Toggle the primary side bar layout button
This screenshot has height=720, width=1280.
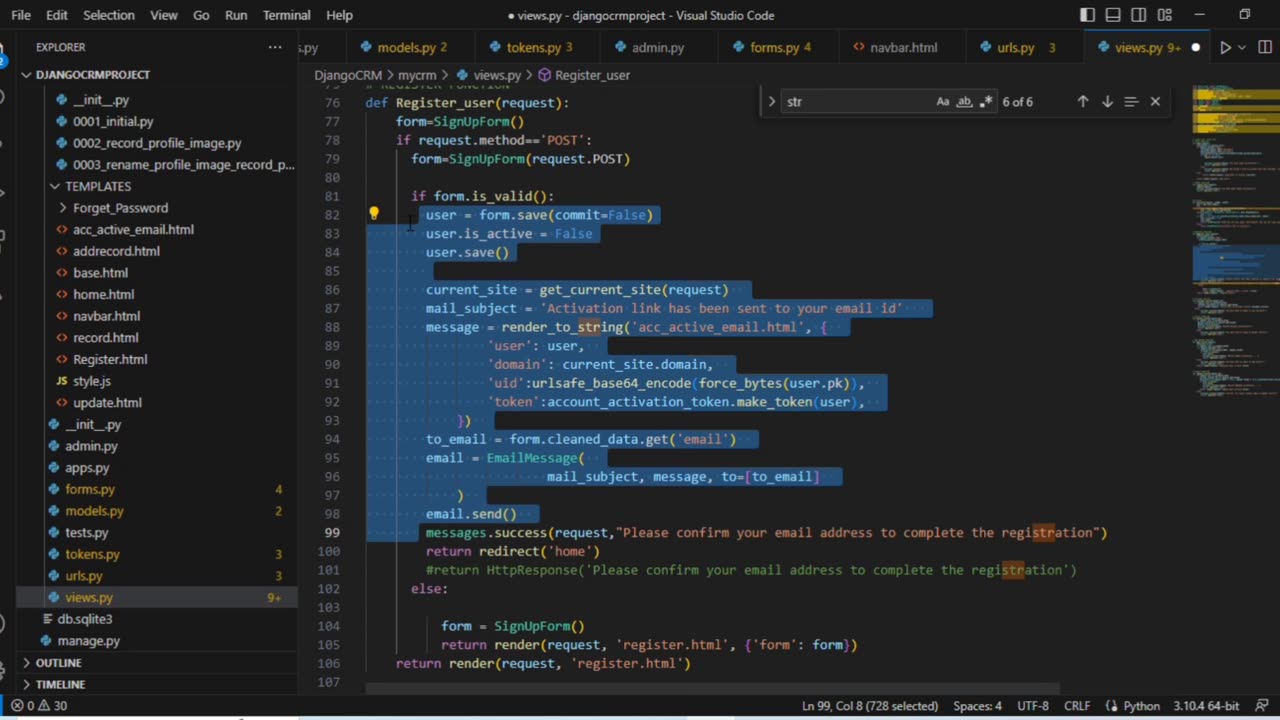pos(1088,15)
